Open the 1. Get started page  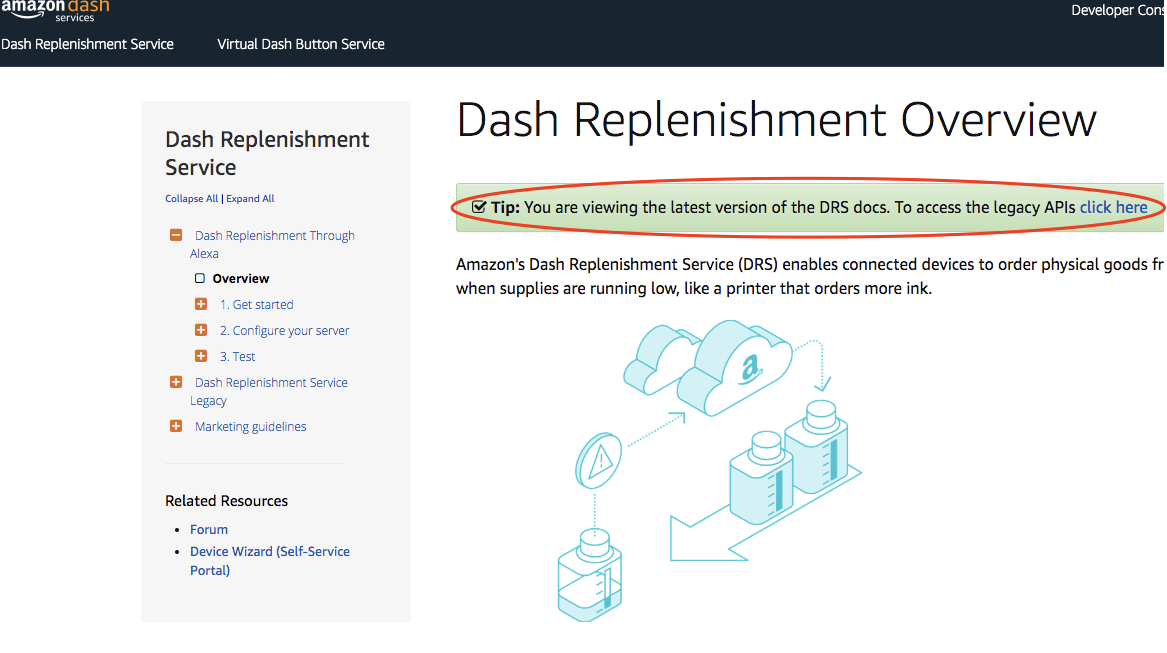256,305
